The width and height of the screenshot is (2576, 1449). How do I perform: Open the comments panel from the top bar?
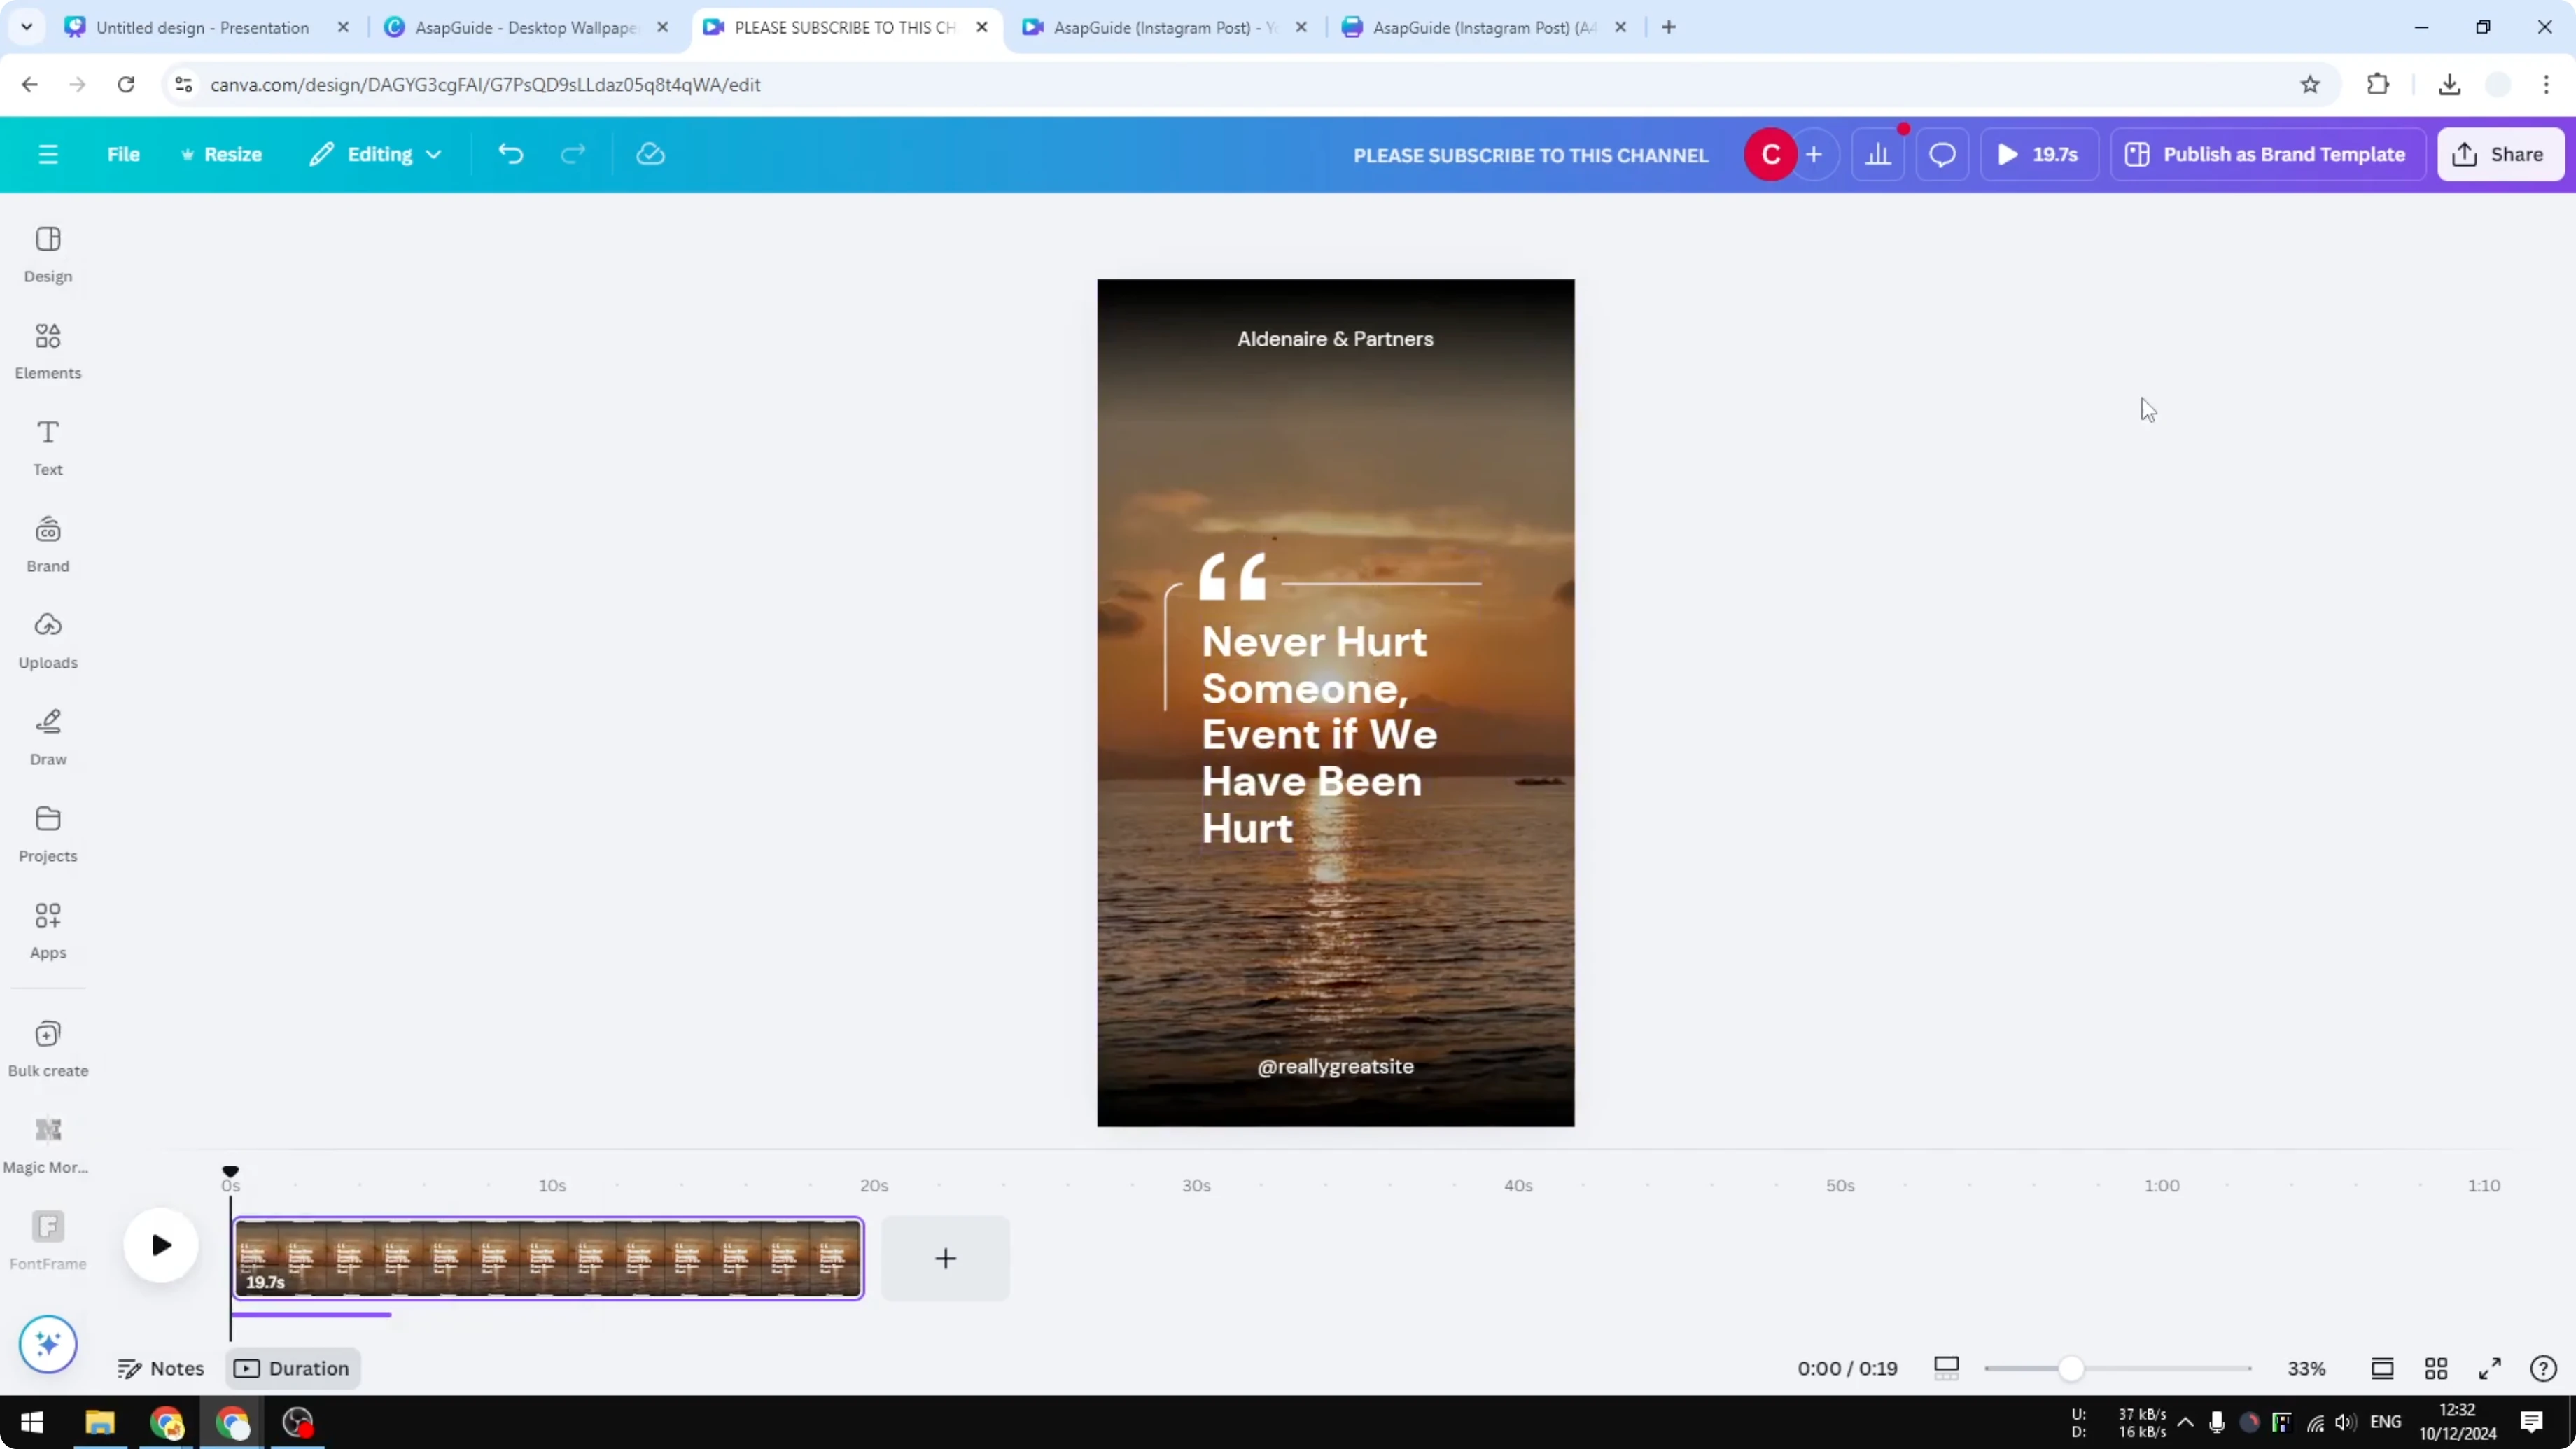point(1941,153)
